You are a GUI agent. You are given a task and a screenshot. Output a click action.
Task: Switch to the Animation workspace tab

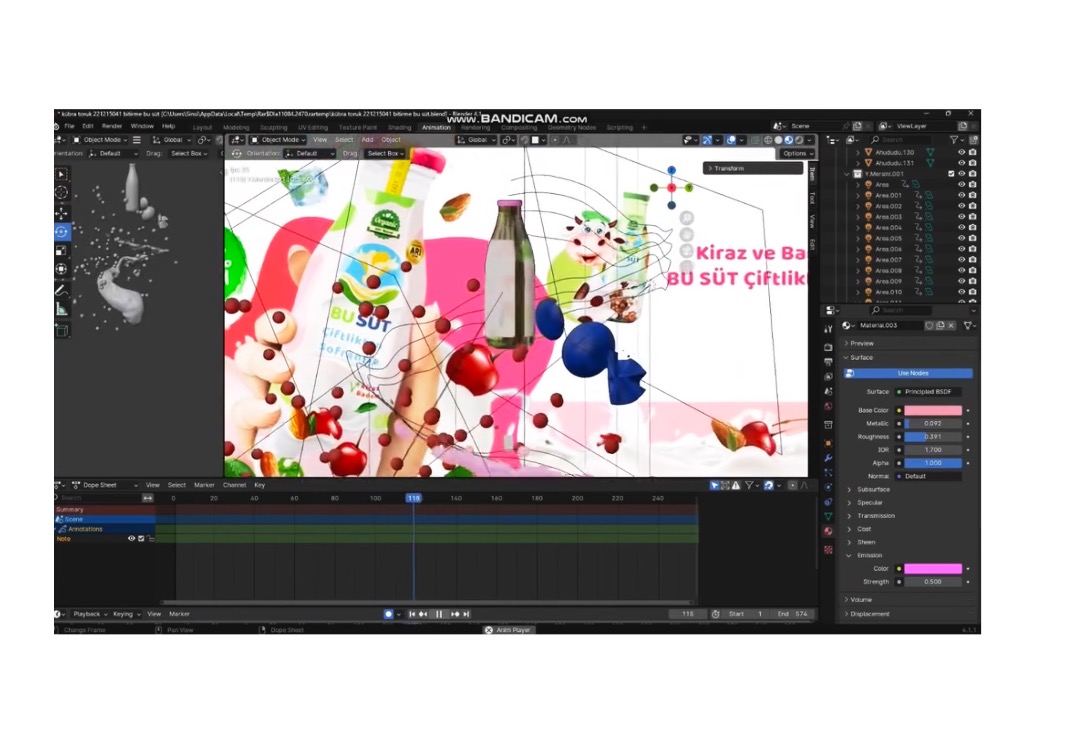point(436,127)
